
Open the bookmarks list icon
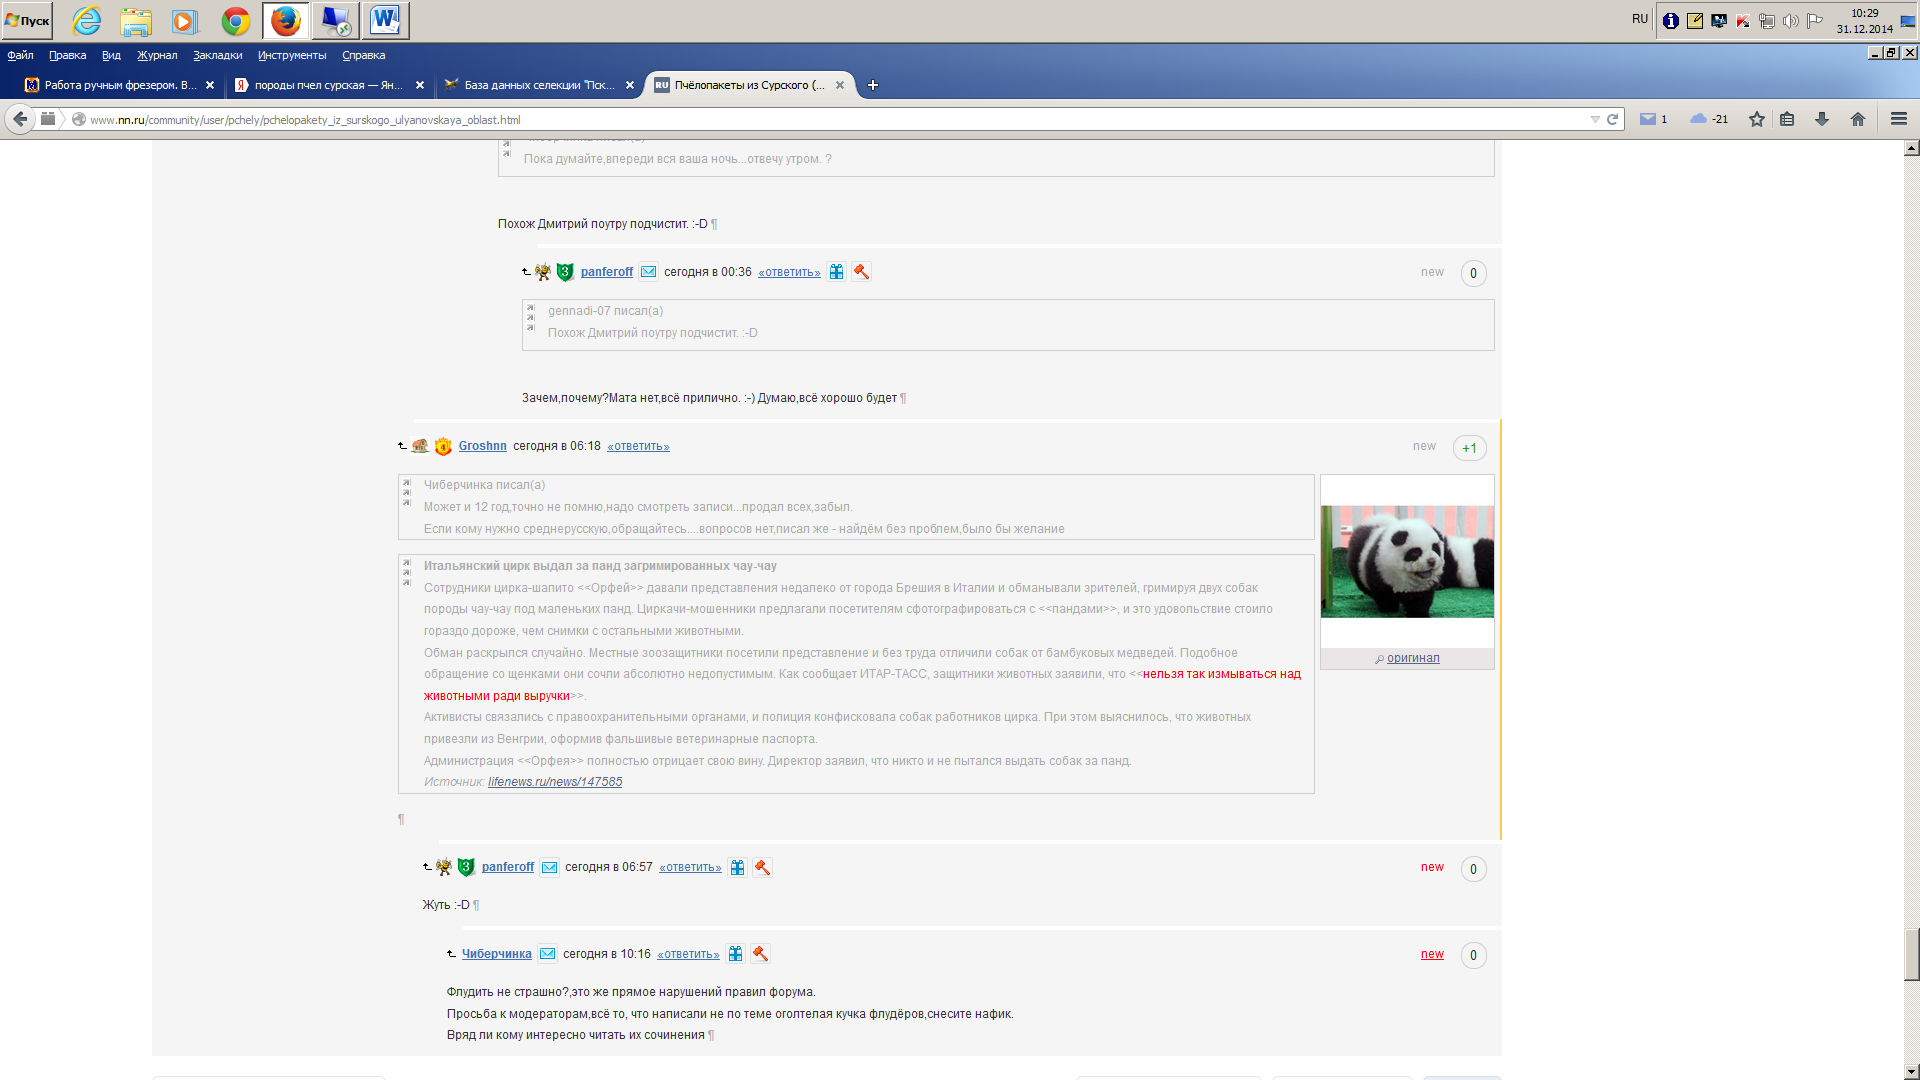coord(1787,119)
